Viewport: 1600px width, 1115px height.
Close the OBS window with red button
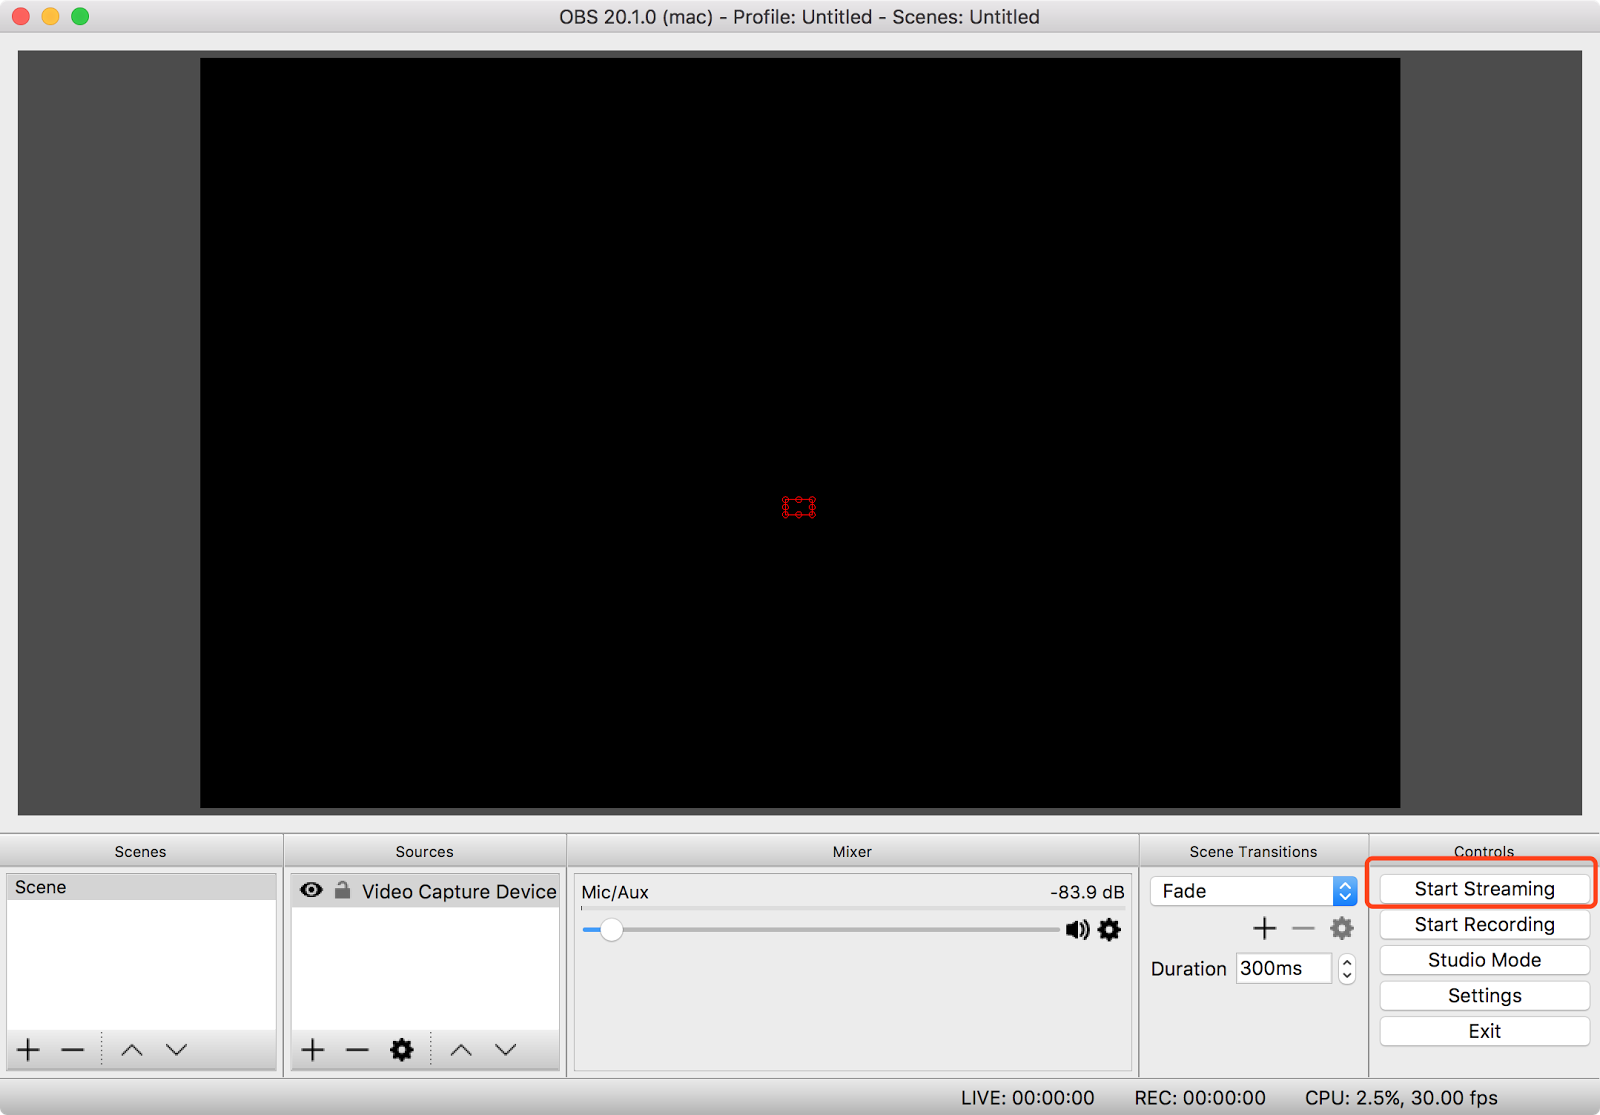[x=20, y=16]
